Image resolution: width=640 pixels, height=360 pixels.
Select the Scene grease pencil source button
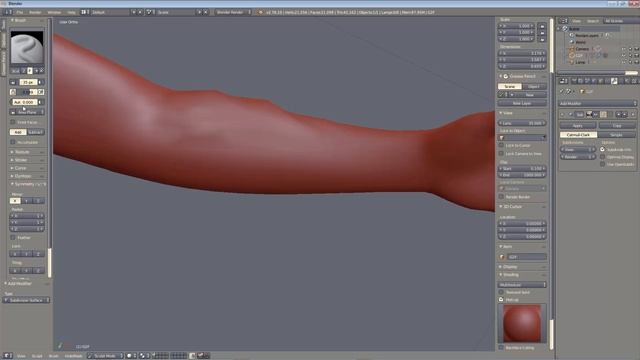[x=510, y=87]
